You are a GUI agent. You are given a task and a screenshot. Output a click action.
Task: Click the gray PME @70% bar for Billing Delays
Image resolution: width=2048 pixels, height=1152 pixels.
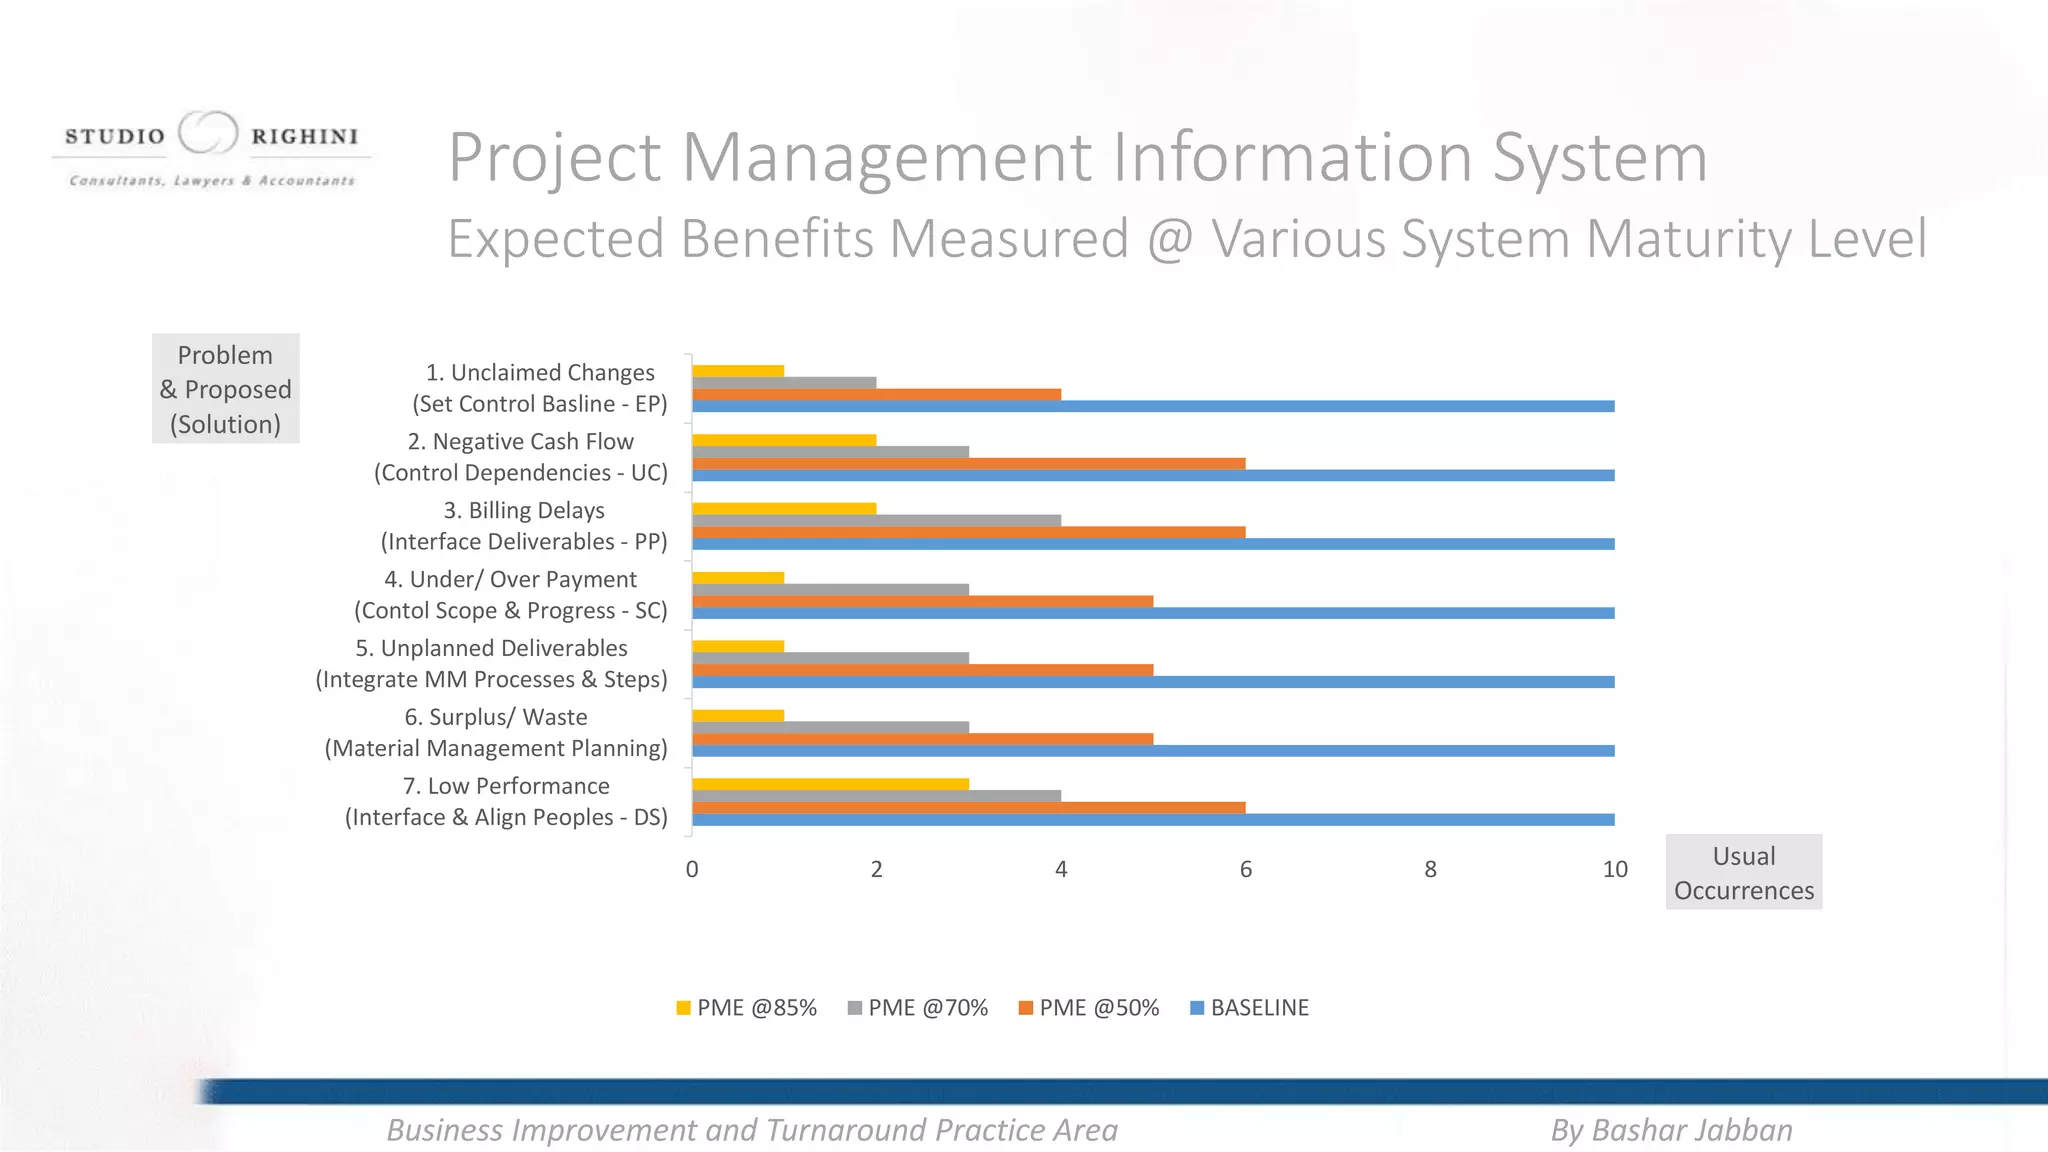pyautogui.click(x=876, y=520)
